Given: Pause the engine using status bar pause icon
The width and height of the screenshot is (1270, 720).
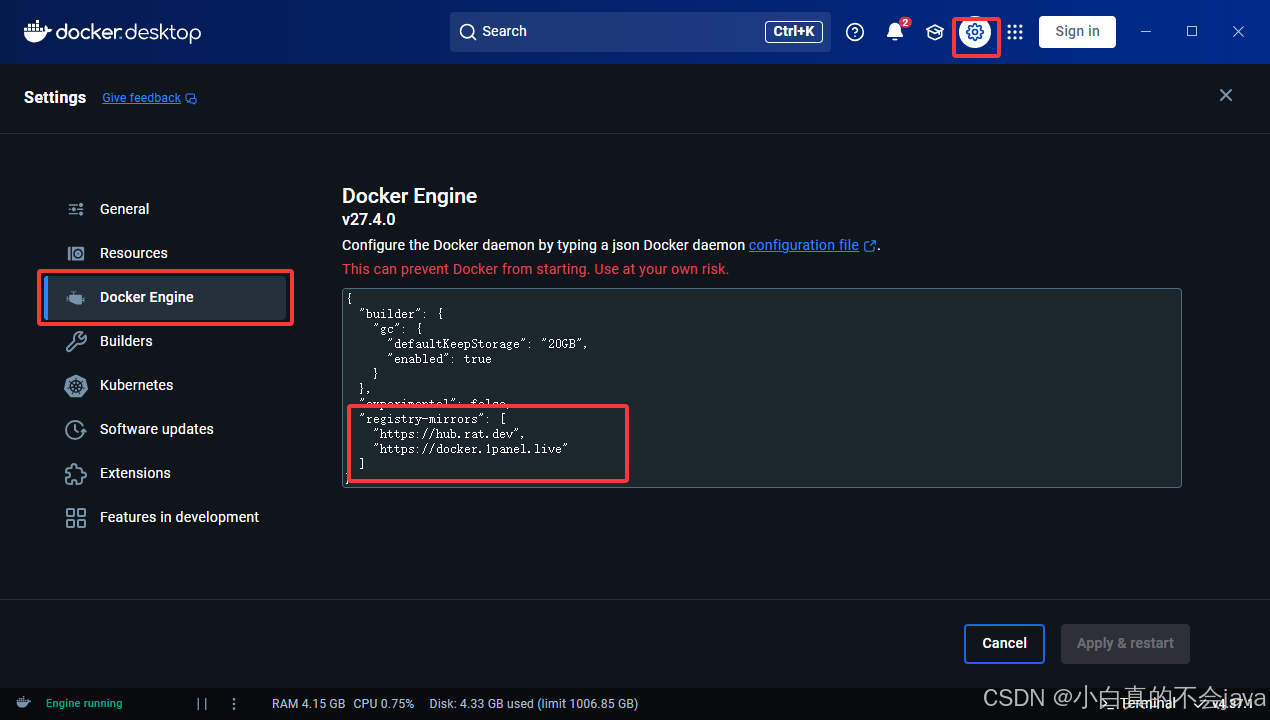Looking at the screenshot, I should 202,704.
